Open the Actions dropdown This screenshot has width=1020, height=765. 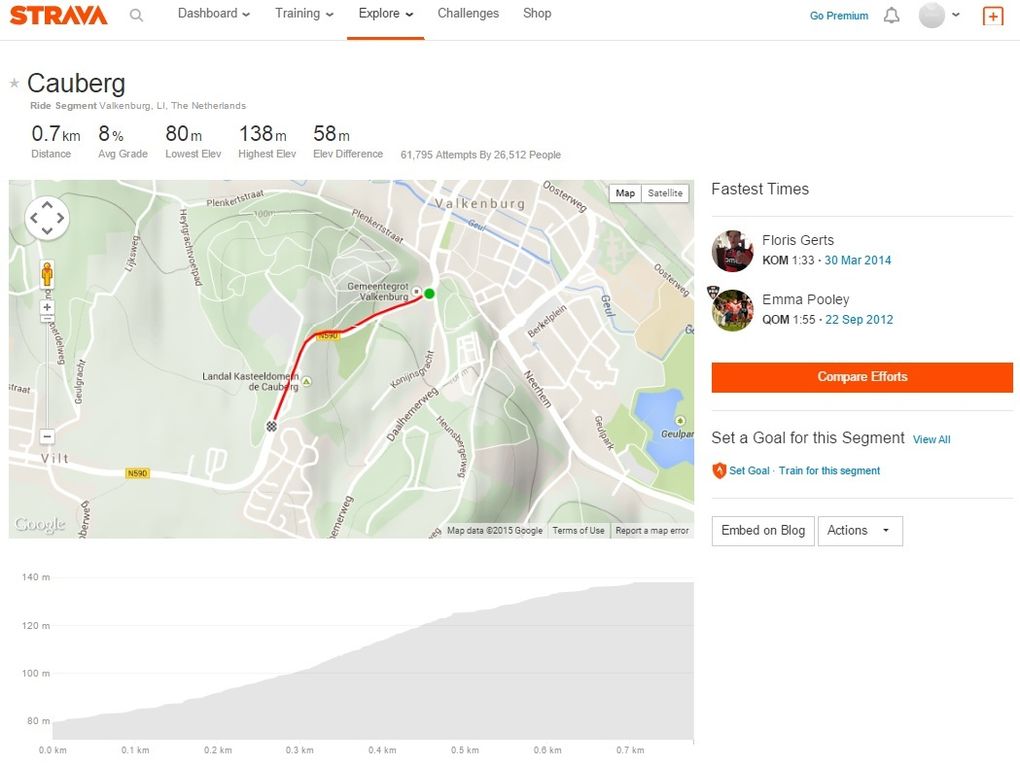(859, 531)
